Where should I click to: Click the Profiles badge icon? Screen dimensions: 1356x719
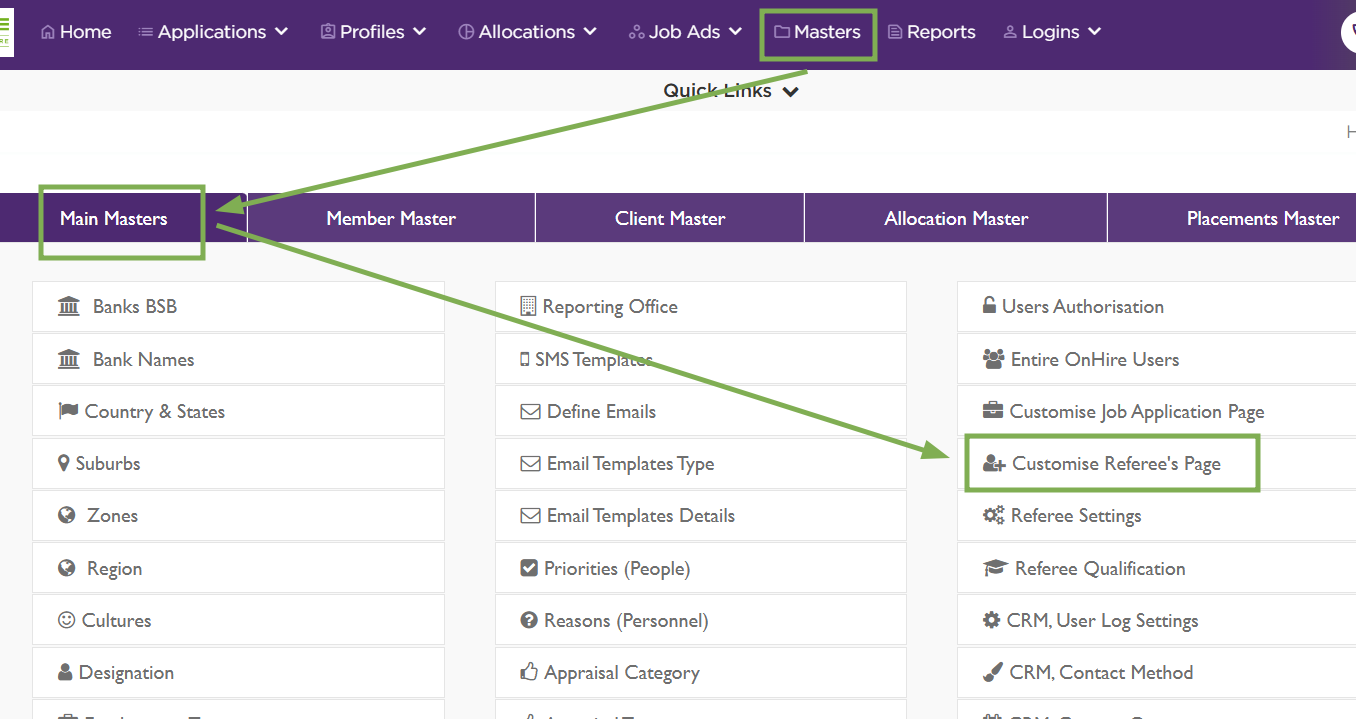click(x=328, y=32)
